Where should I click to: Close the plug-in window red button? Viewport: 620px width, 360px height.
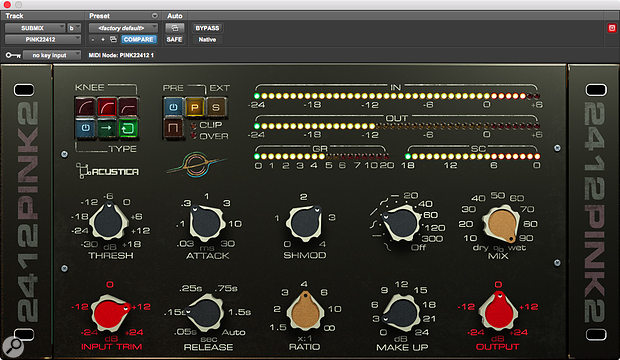point(7,4)
